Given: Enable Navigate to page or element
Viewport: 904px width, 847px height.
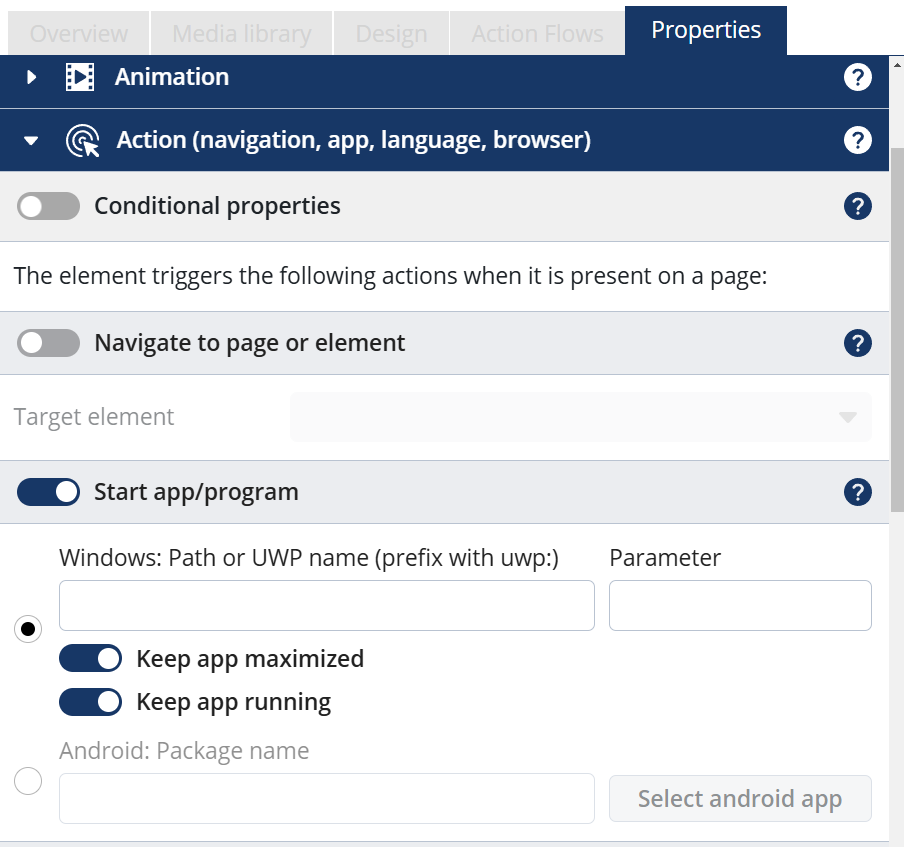Looking at the screenshot, I should coord(48,343).
